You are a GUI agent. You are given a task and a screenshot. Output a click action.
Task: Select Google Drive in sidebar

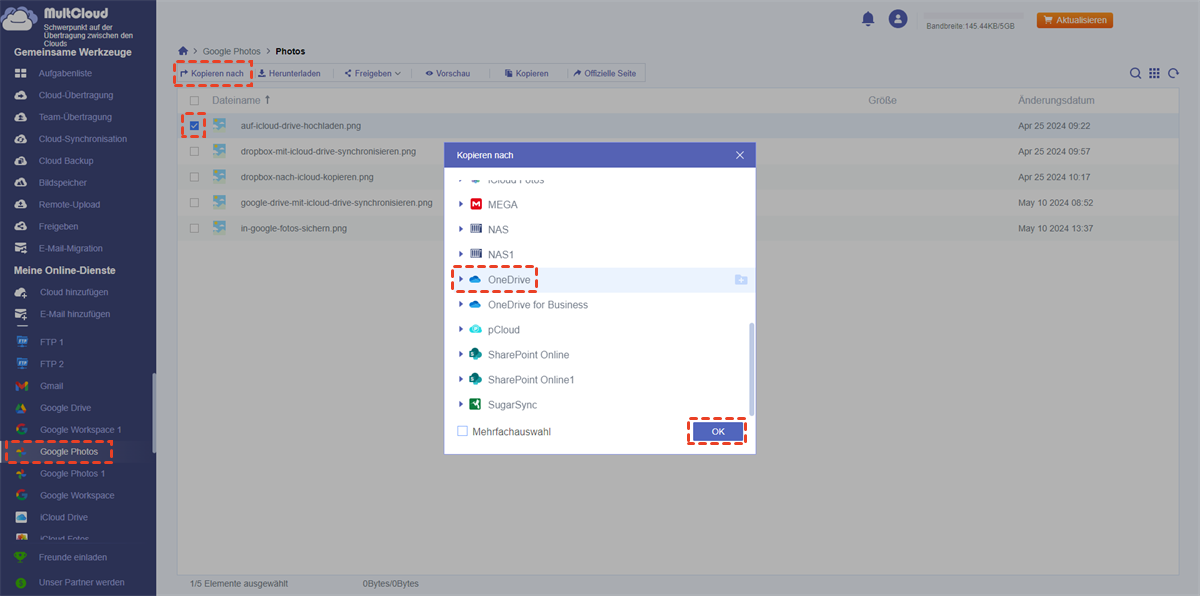coord(66,408)
